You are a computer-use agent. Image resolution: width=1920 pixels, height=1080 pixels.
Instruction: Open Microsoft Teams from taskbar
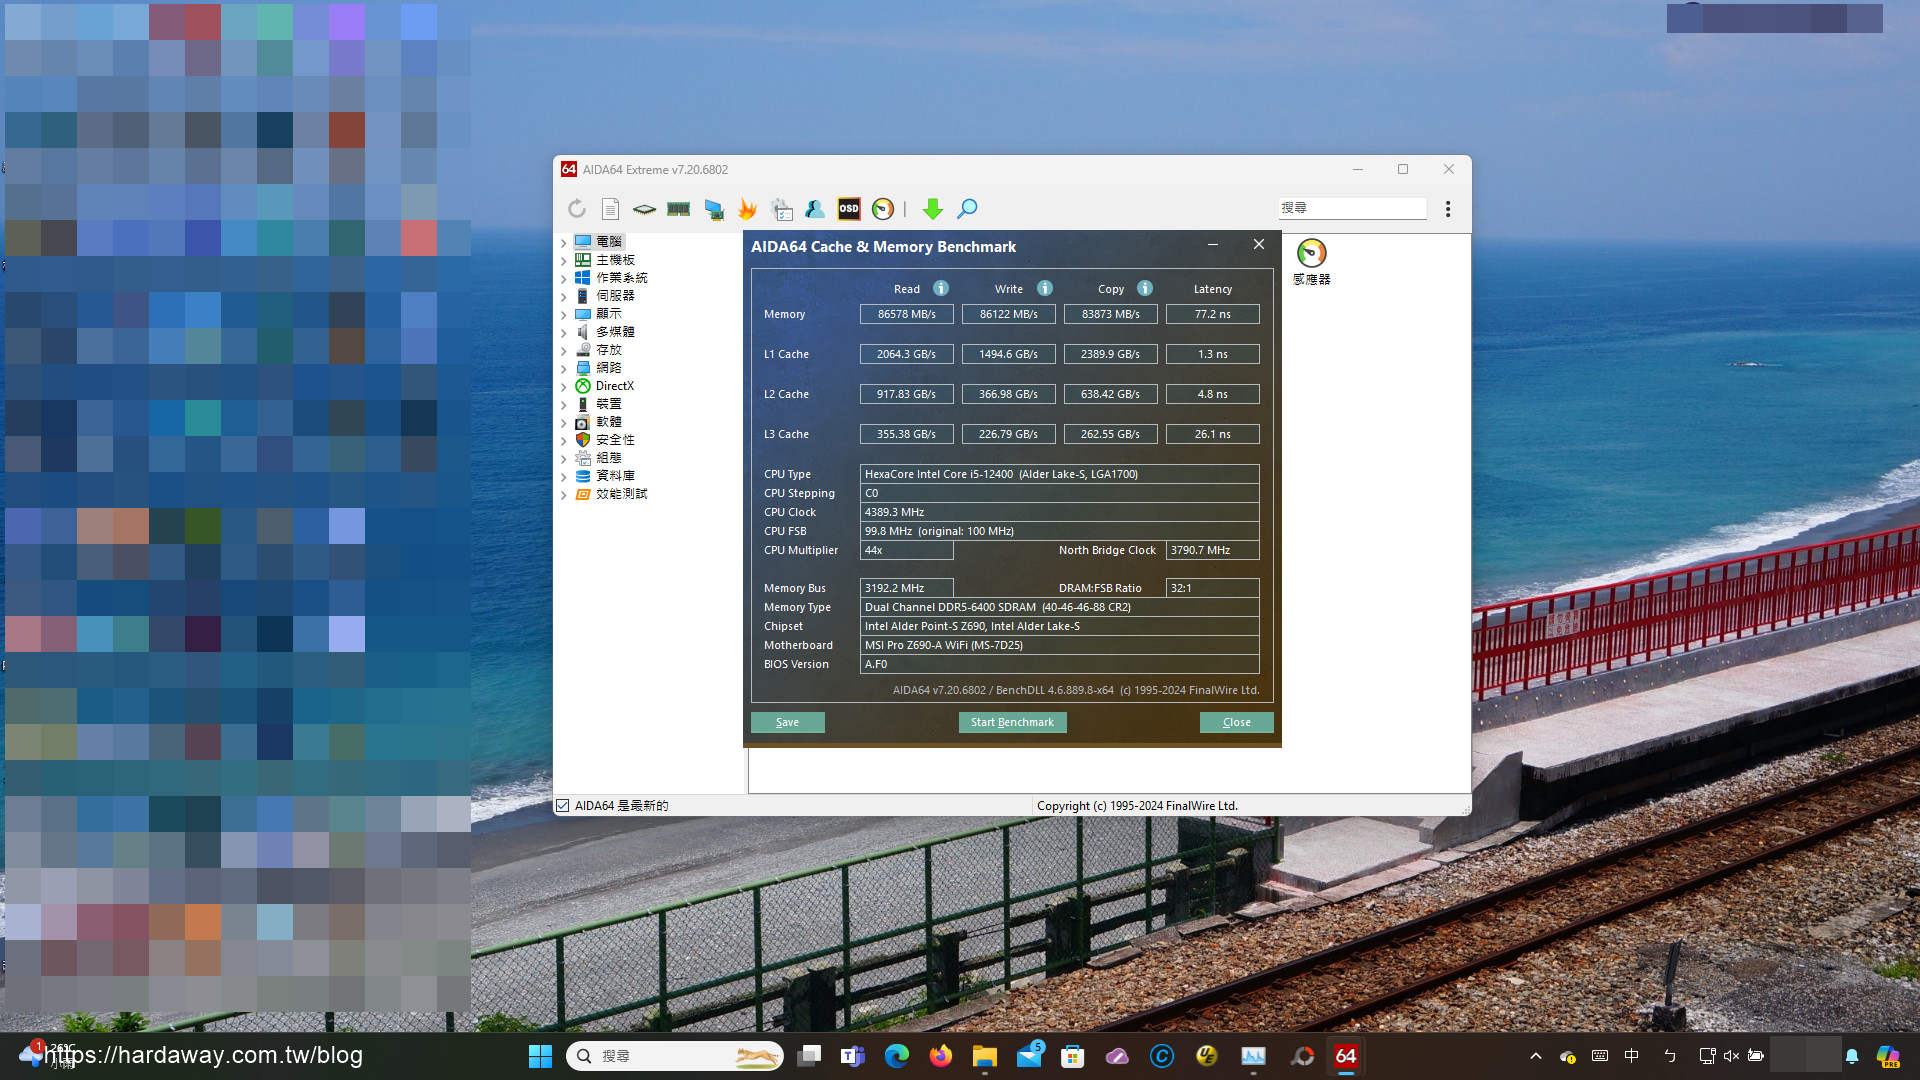pyautogui.click(x=852, y=1056)
